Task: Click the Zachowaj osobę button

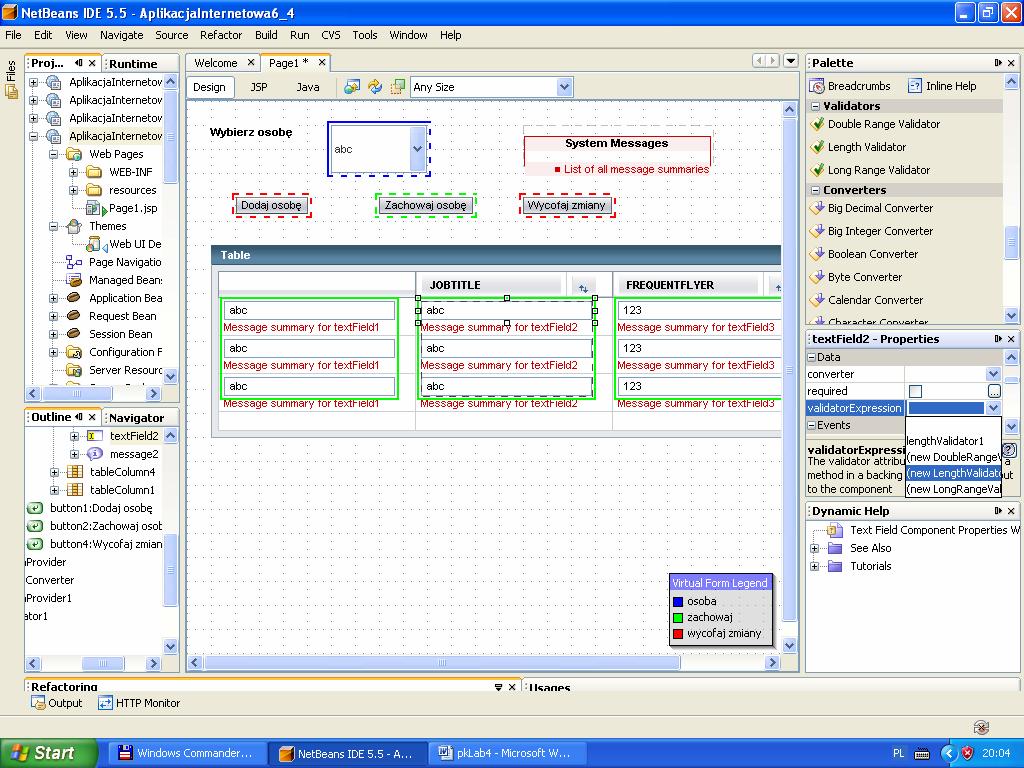Action: (x=425, y=205)
